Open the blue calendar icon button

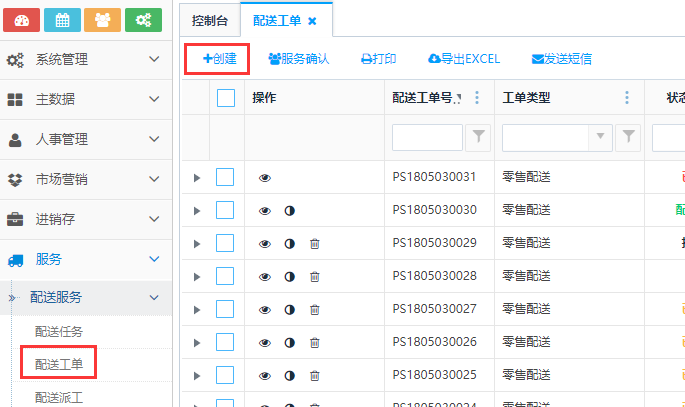63,19
